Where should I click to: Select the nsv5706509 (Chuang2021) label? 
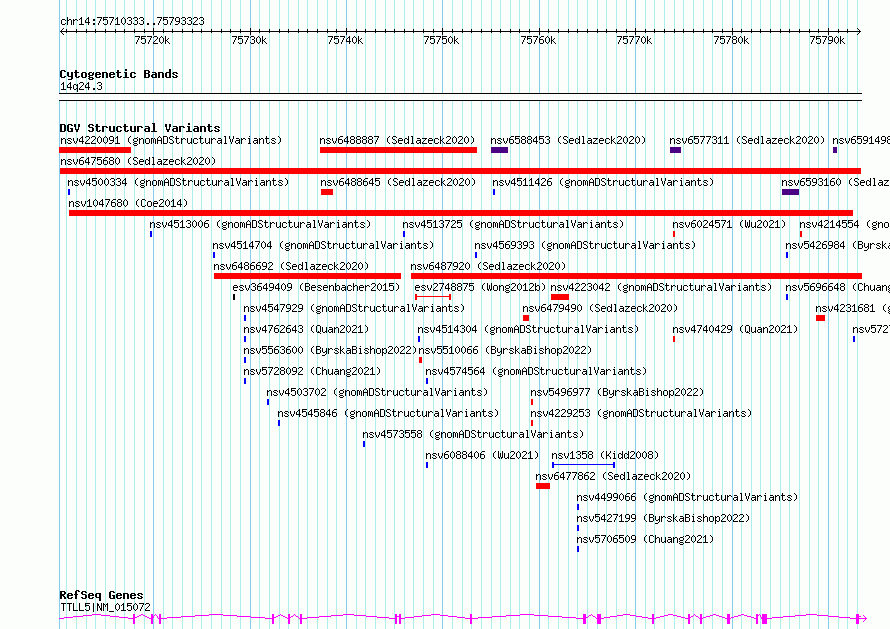645,539
